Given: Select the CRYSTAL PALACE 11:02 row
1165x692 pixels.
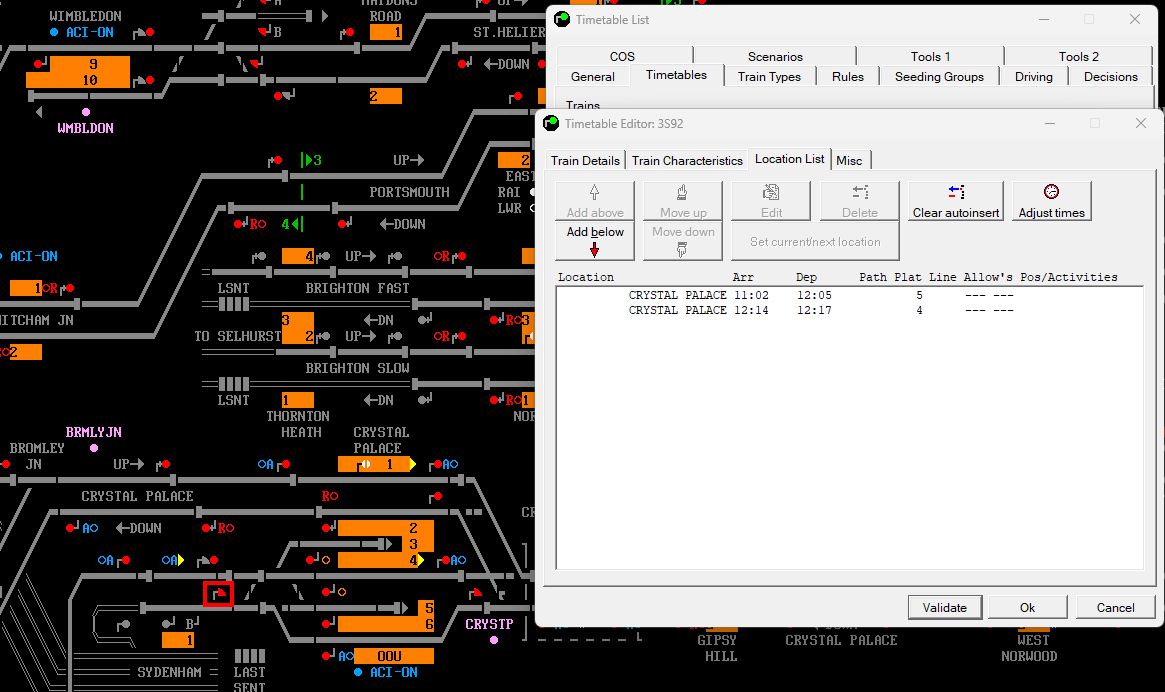Looking at the screenshot, I should (848, 295).
